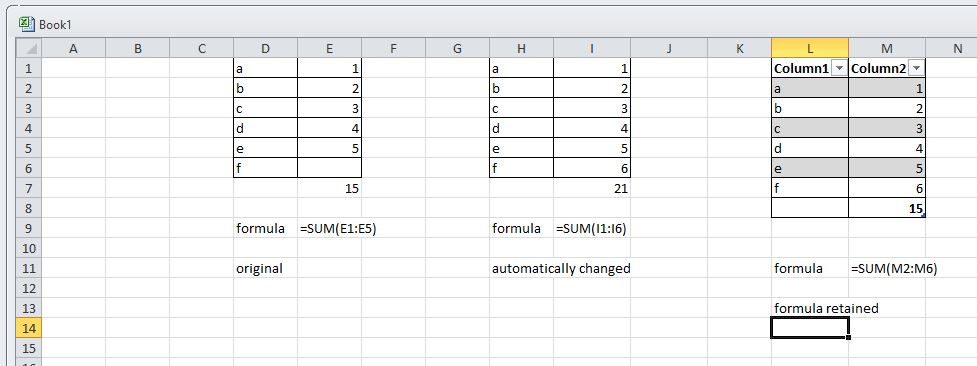Click the 'formula retained' cell
Screen dimensions: 977x366
[x=826, y=308]
